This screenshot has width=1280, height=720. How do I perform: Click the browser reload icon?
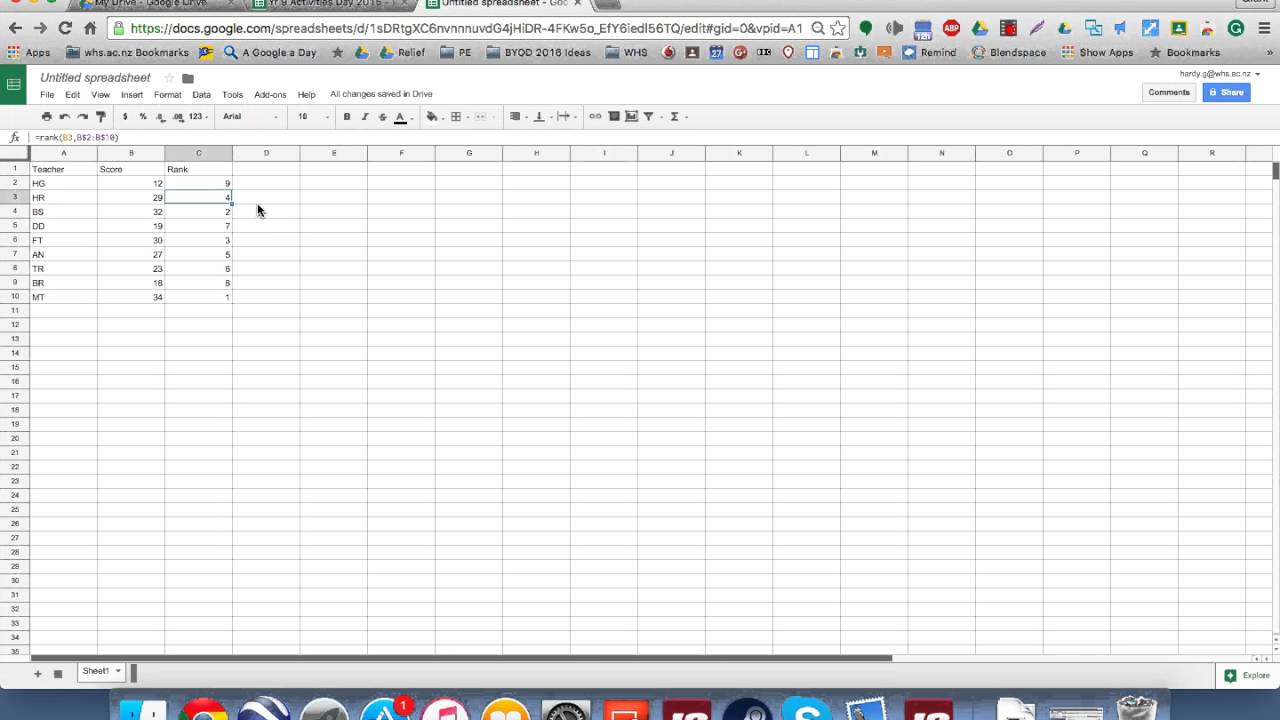point(65,28)
